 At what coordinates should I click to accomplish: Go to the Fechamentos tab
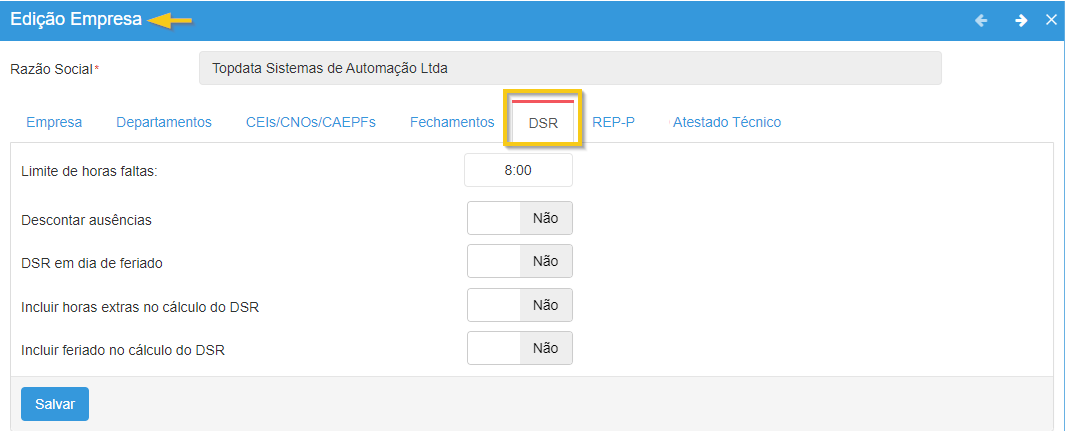(x=452, y=122)
